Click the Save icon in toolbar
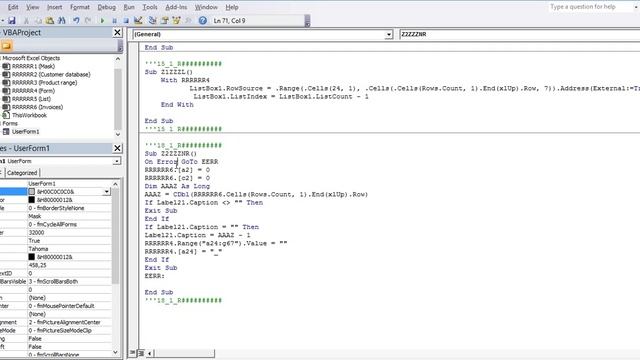 (x=12, y=20)
